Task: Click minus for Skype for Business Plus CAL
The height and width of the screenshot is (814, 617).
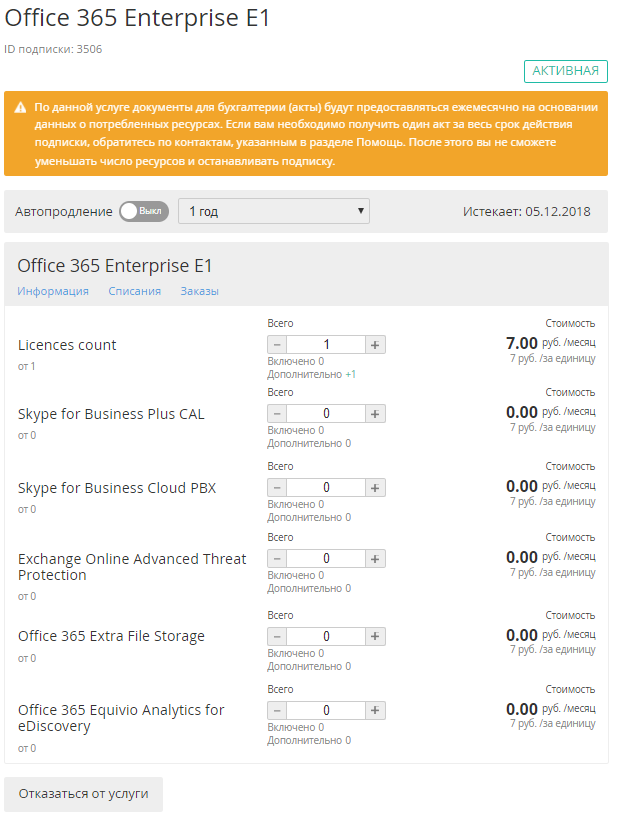Action: [x=277, y=414]
